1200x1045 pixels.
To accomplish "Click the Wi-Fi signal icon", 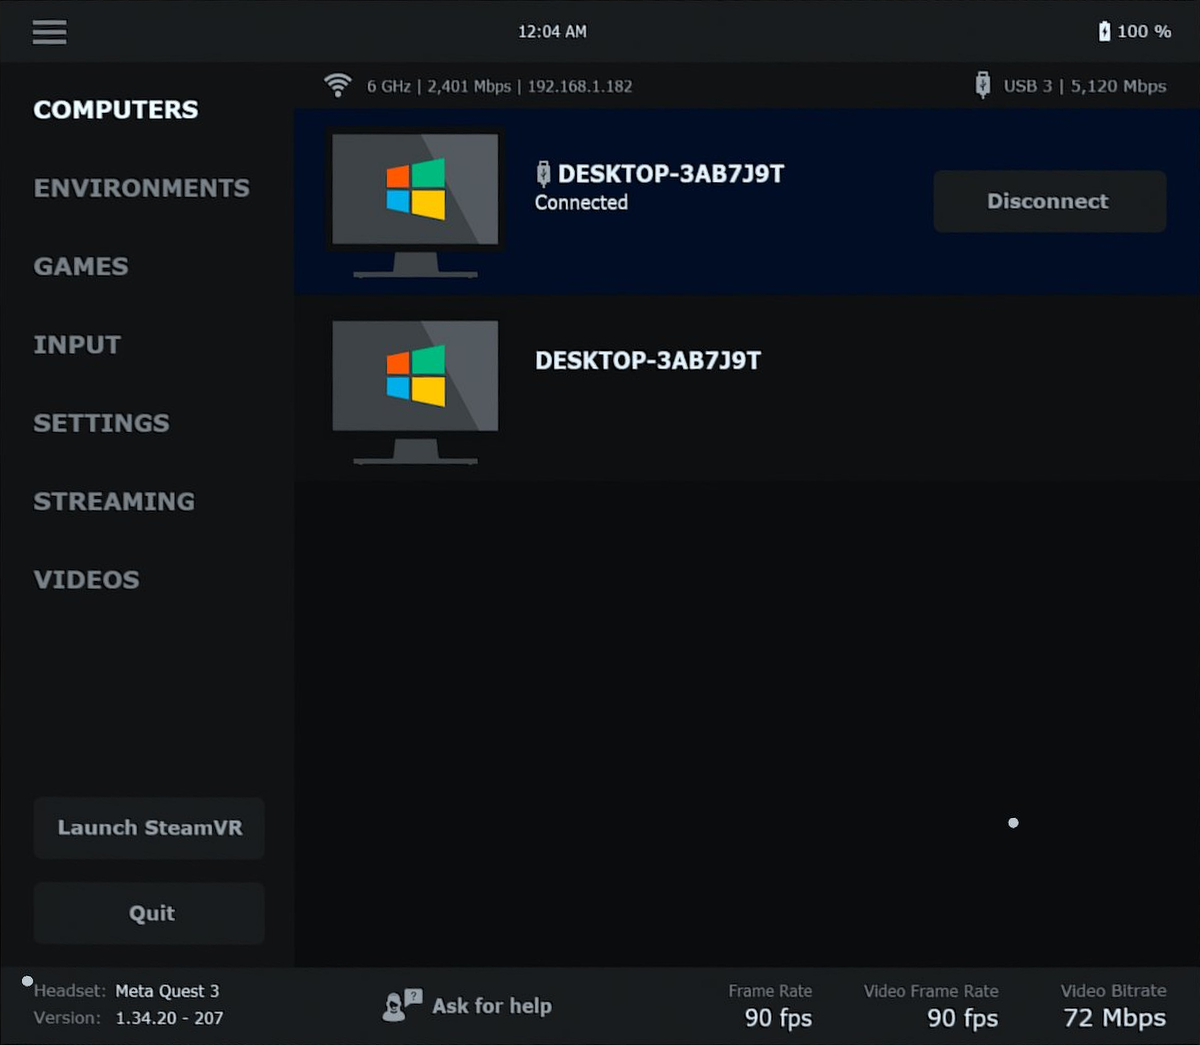I will pyautogui.click(x=338, y=85).
